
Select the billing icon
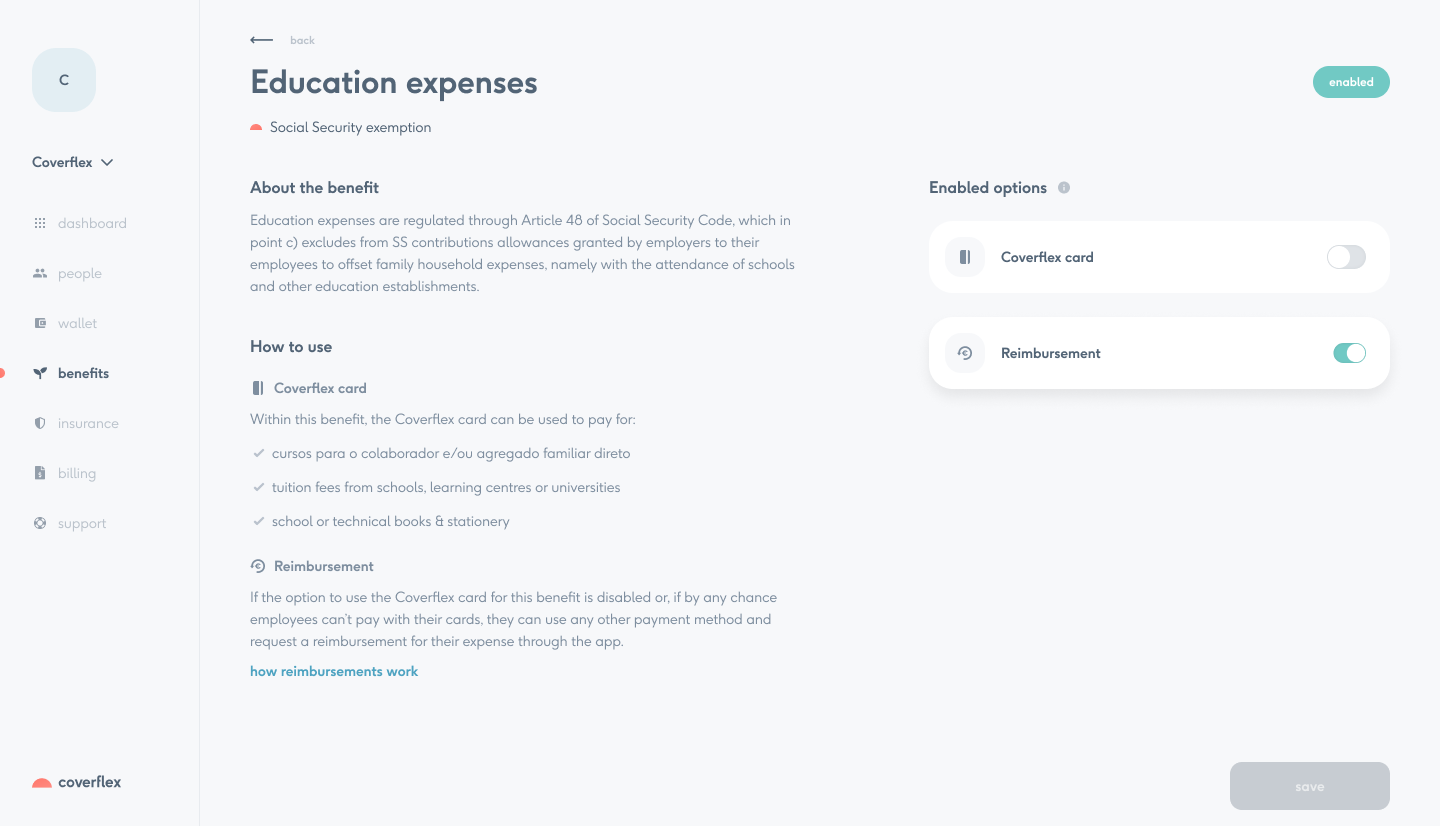[41, 473]
